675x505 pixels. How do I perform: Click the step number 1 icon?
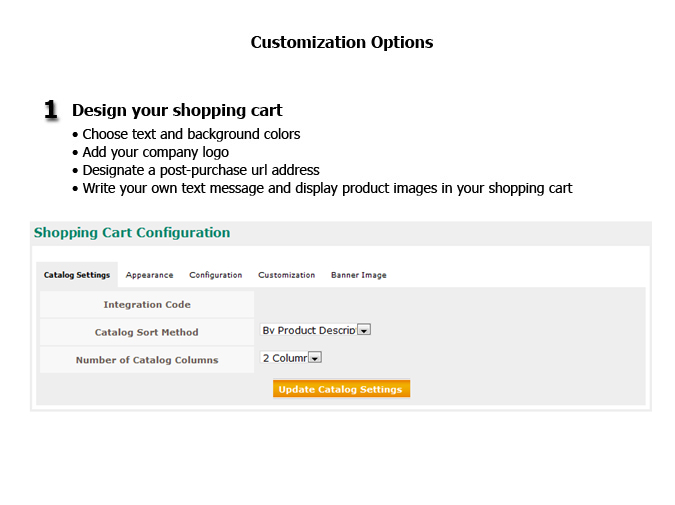51,110
